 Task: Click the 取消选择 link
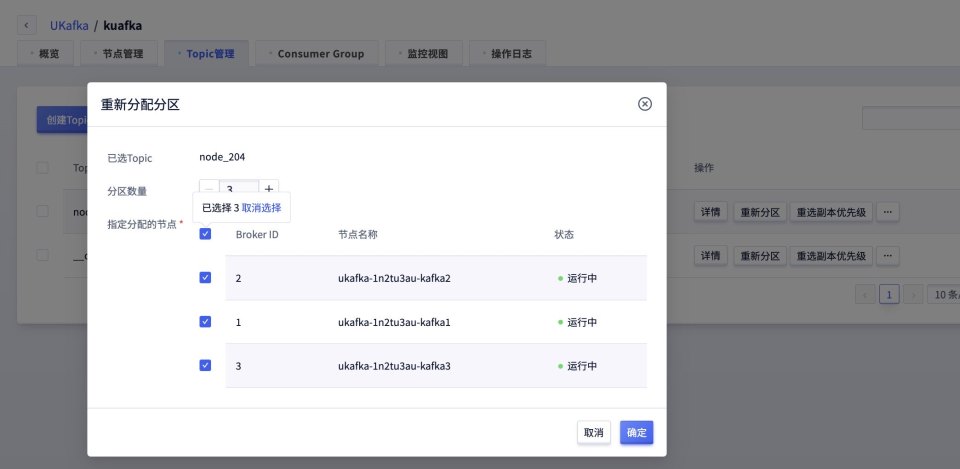(x=261, y=208)
